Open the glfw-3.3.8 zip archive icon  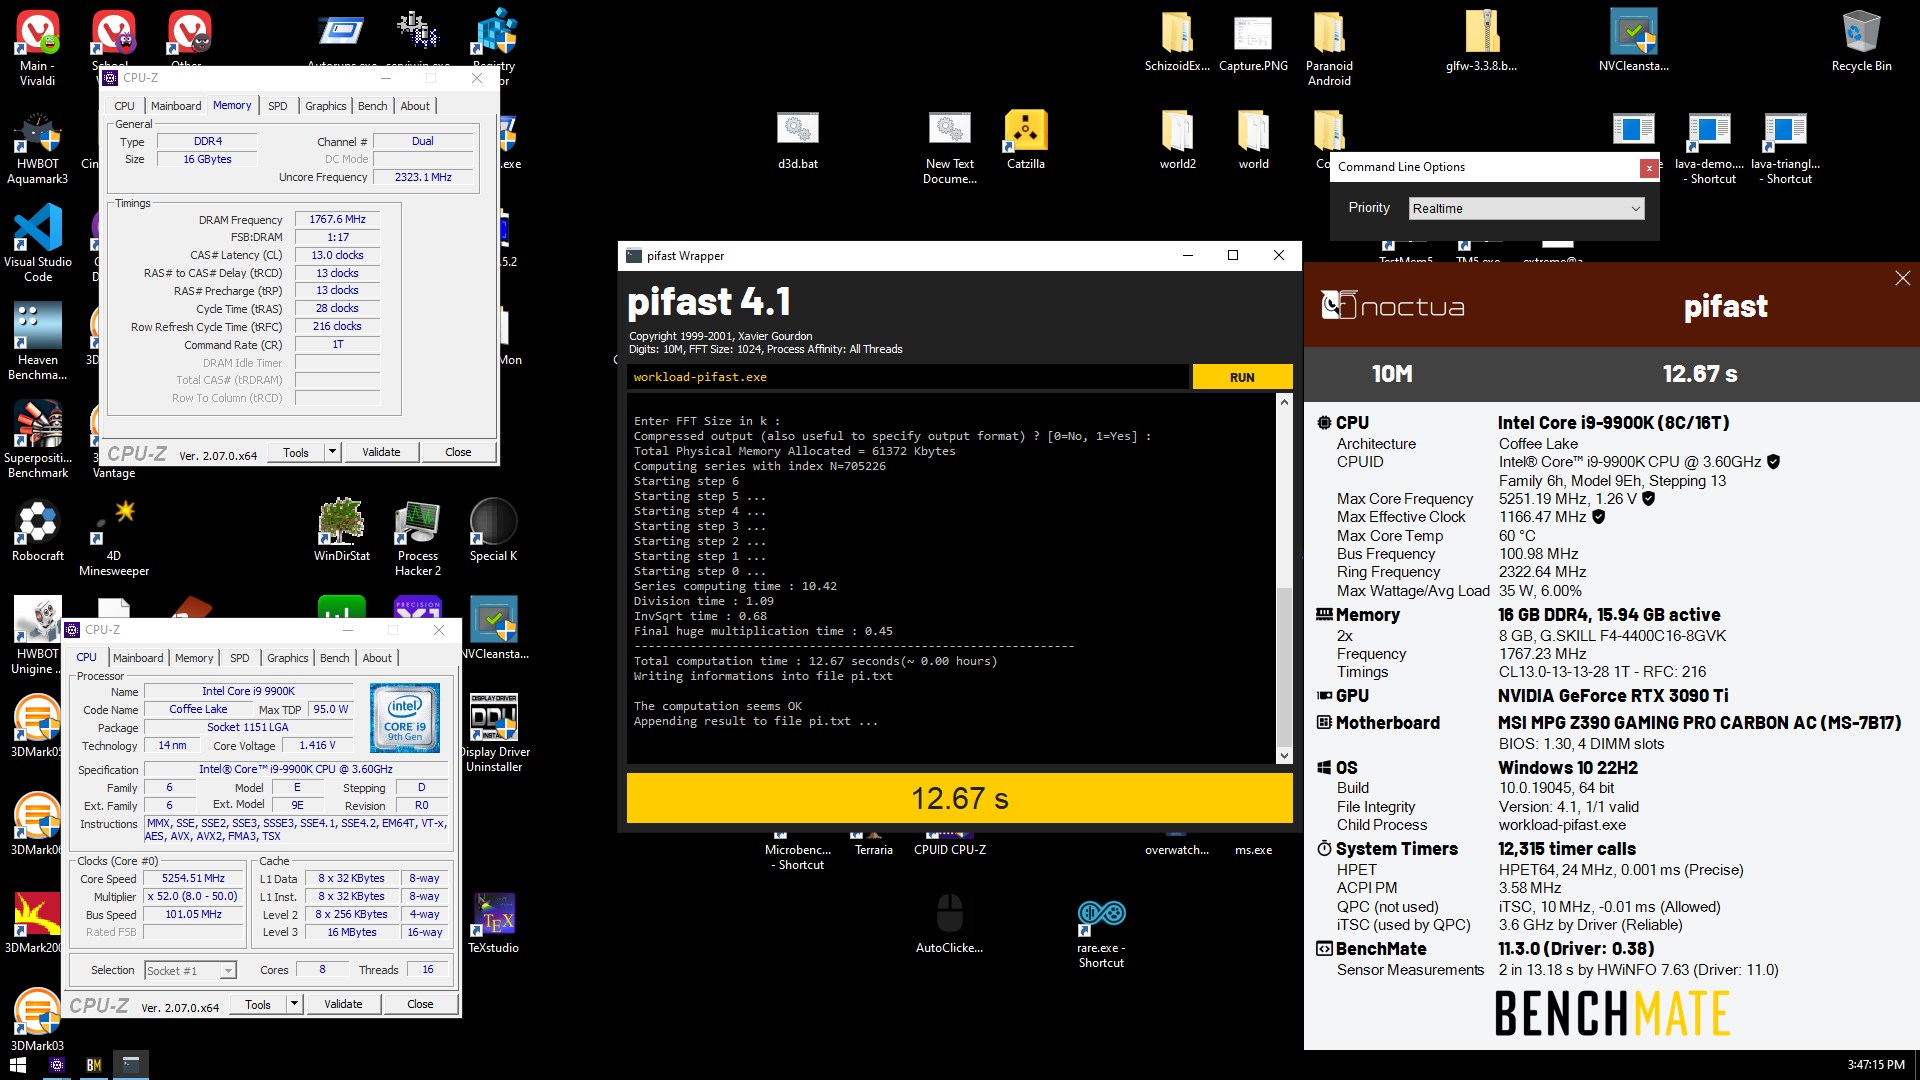point(1481,41)
